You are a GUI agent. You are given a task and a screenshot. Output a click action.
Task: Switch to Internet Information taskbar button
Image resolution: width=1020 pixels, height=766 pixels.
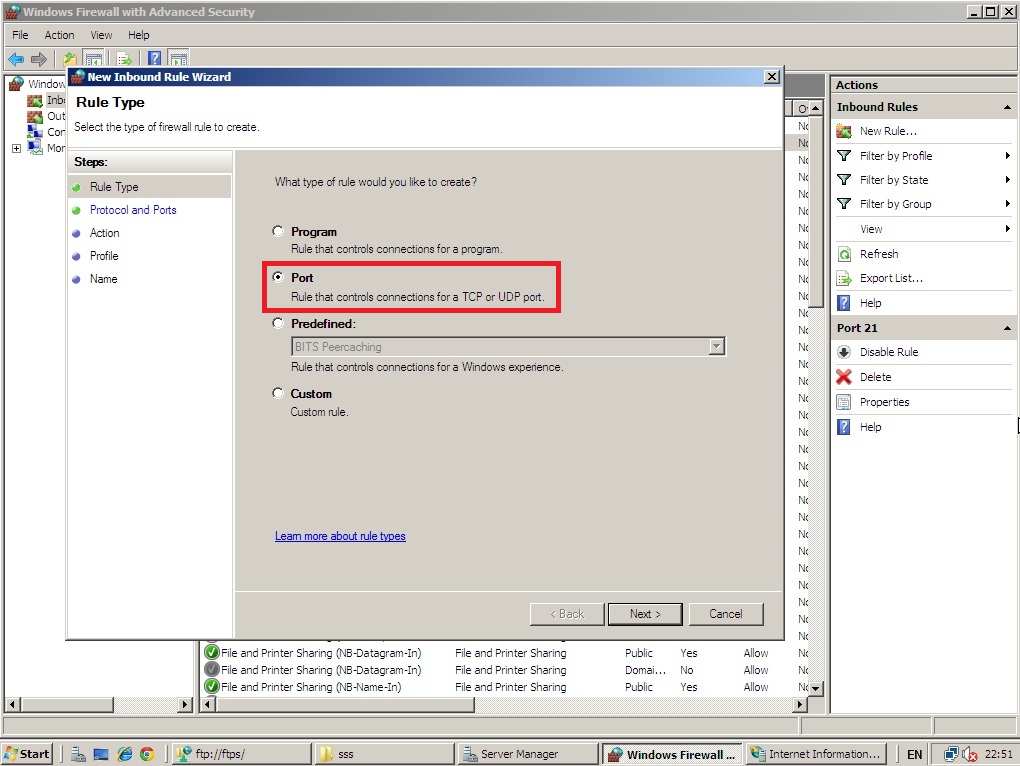(817, 754)
